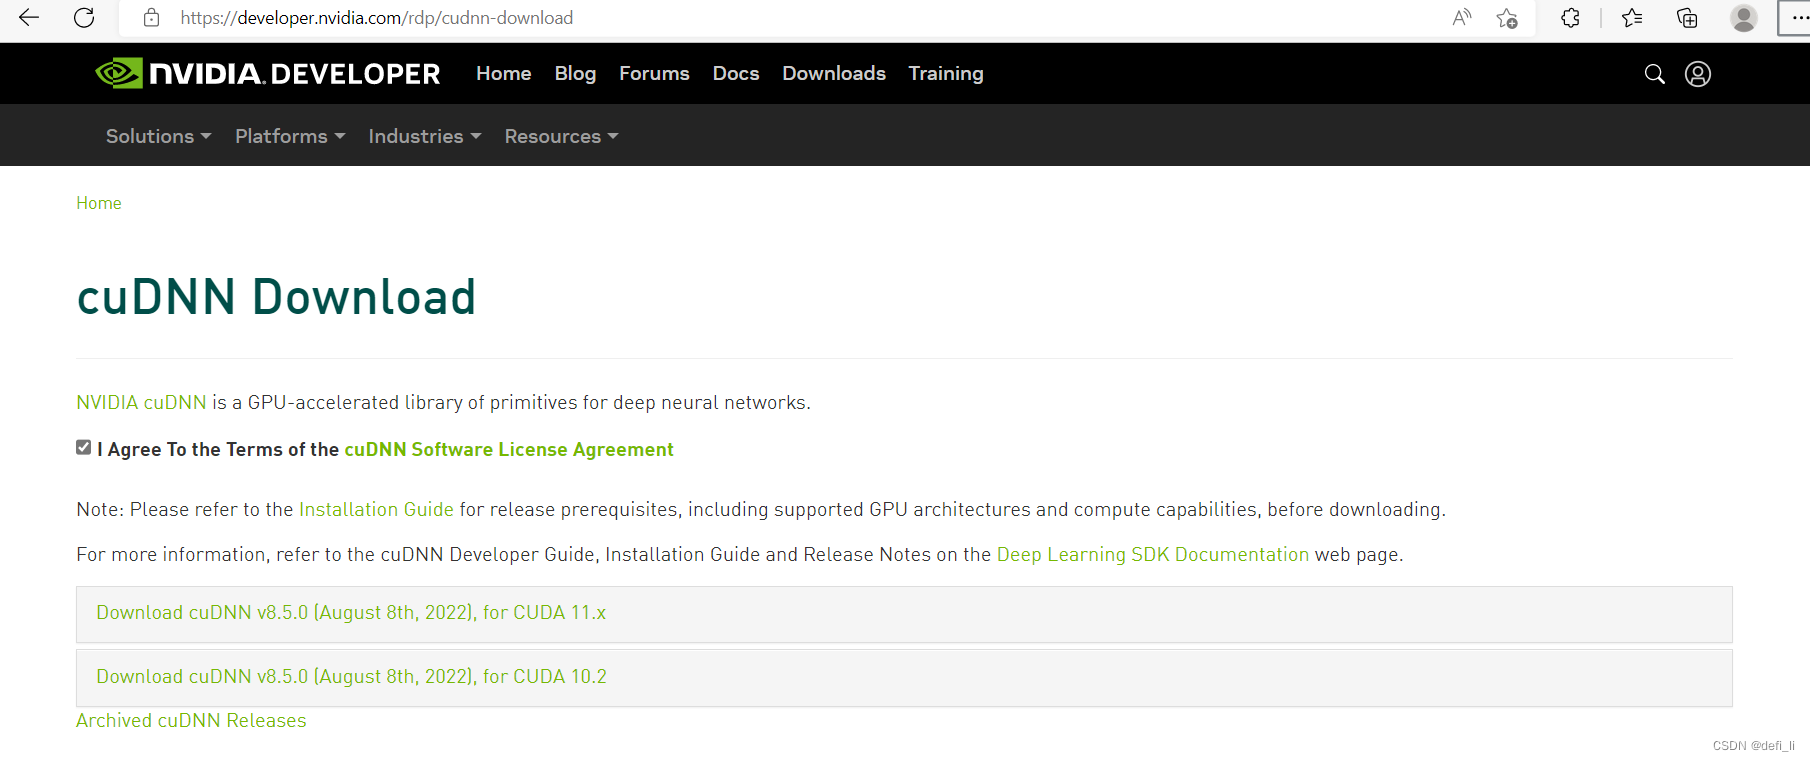
Task: Open site search with magnifier icon
Action: (1655, 74)
